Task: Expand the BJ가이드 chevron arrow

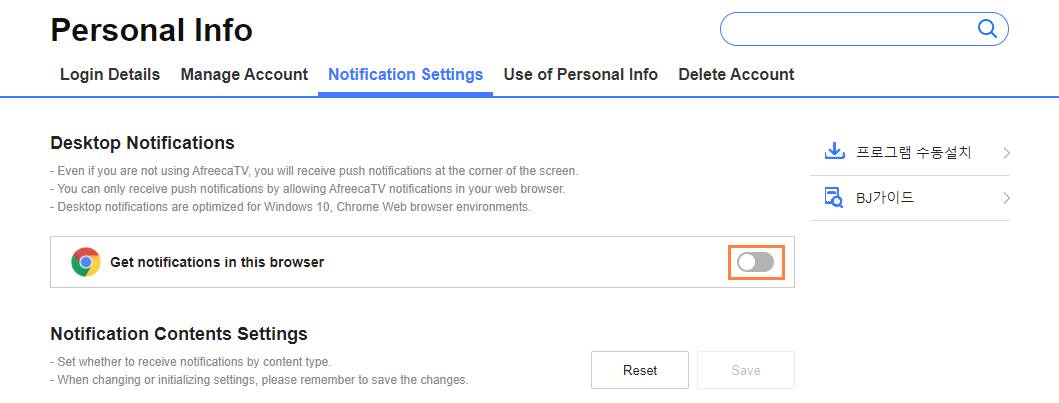Action: (x=1006, y=198)
